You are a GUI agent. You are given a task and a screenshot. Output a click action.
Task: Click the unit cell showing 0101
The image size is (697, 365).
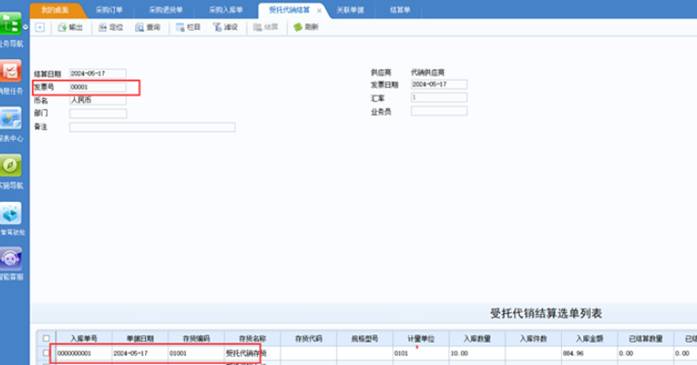point(421,353)
